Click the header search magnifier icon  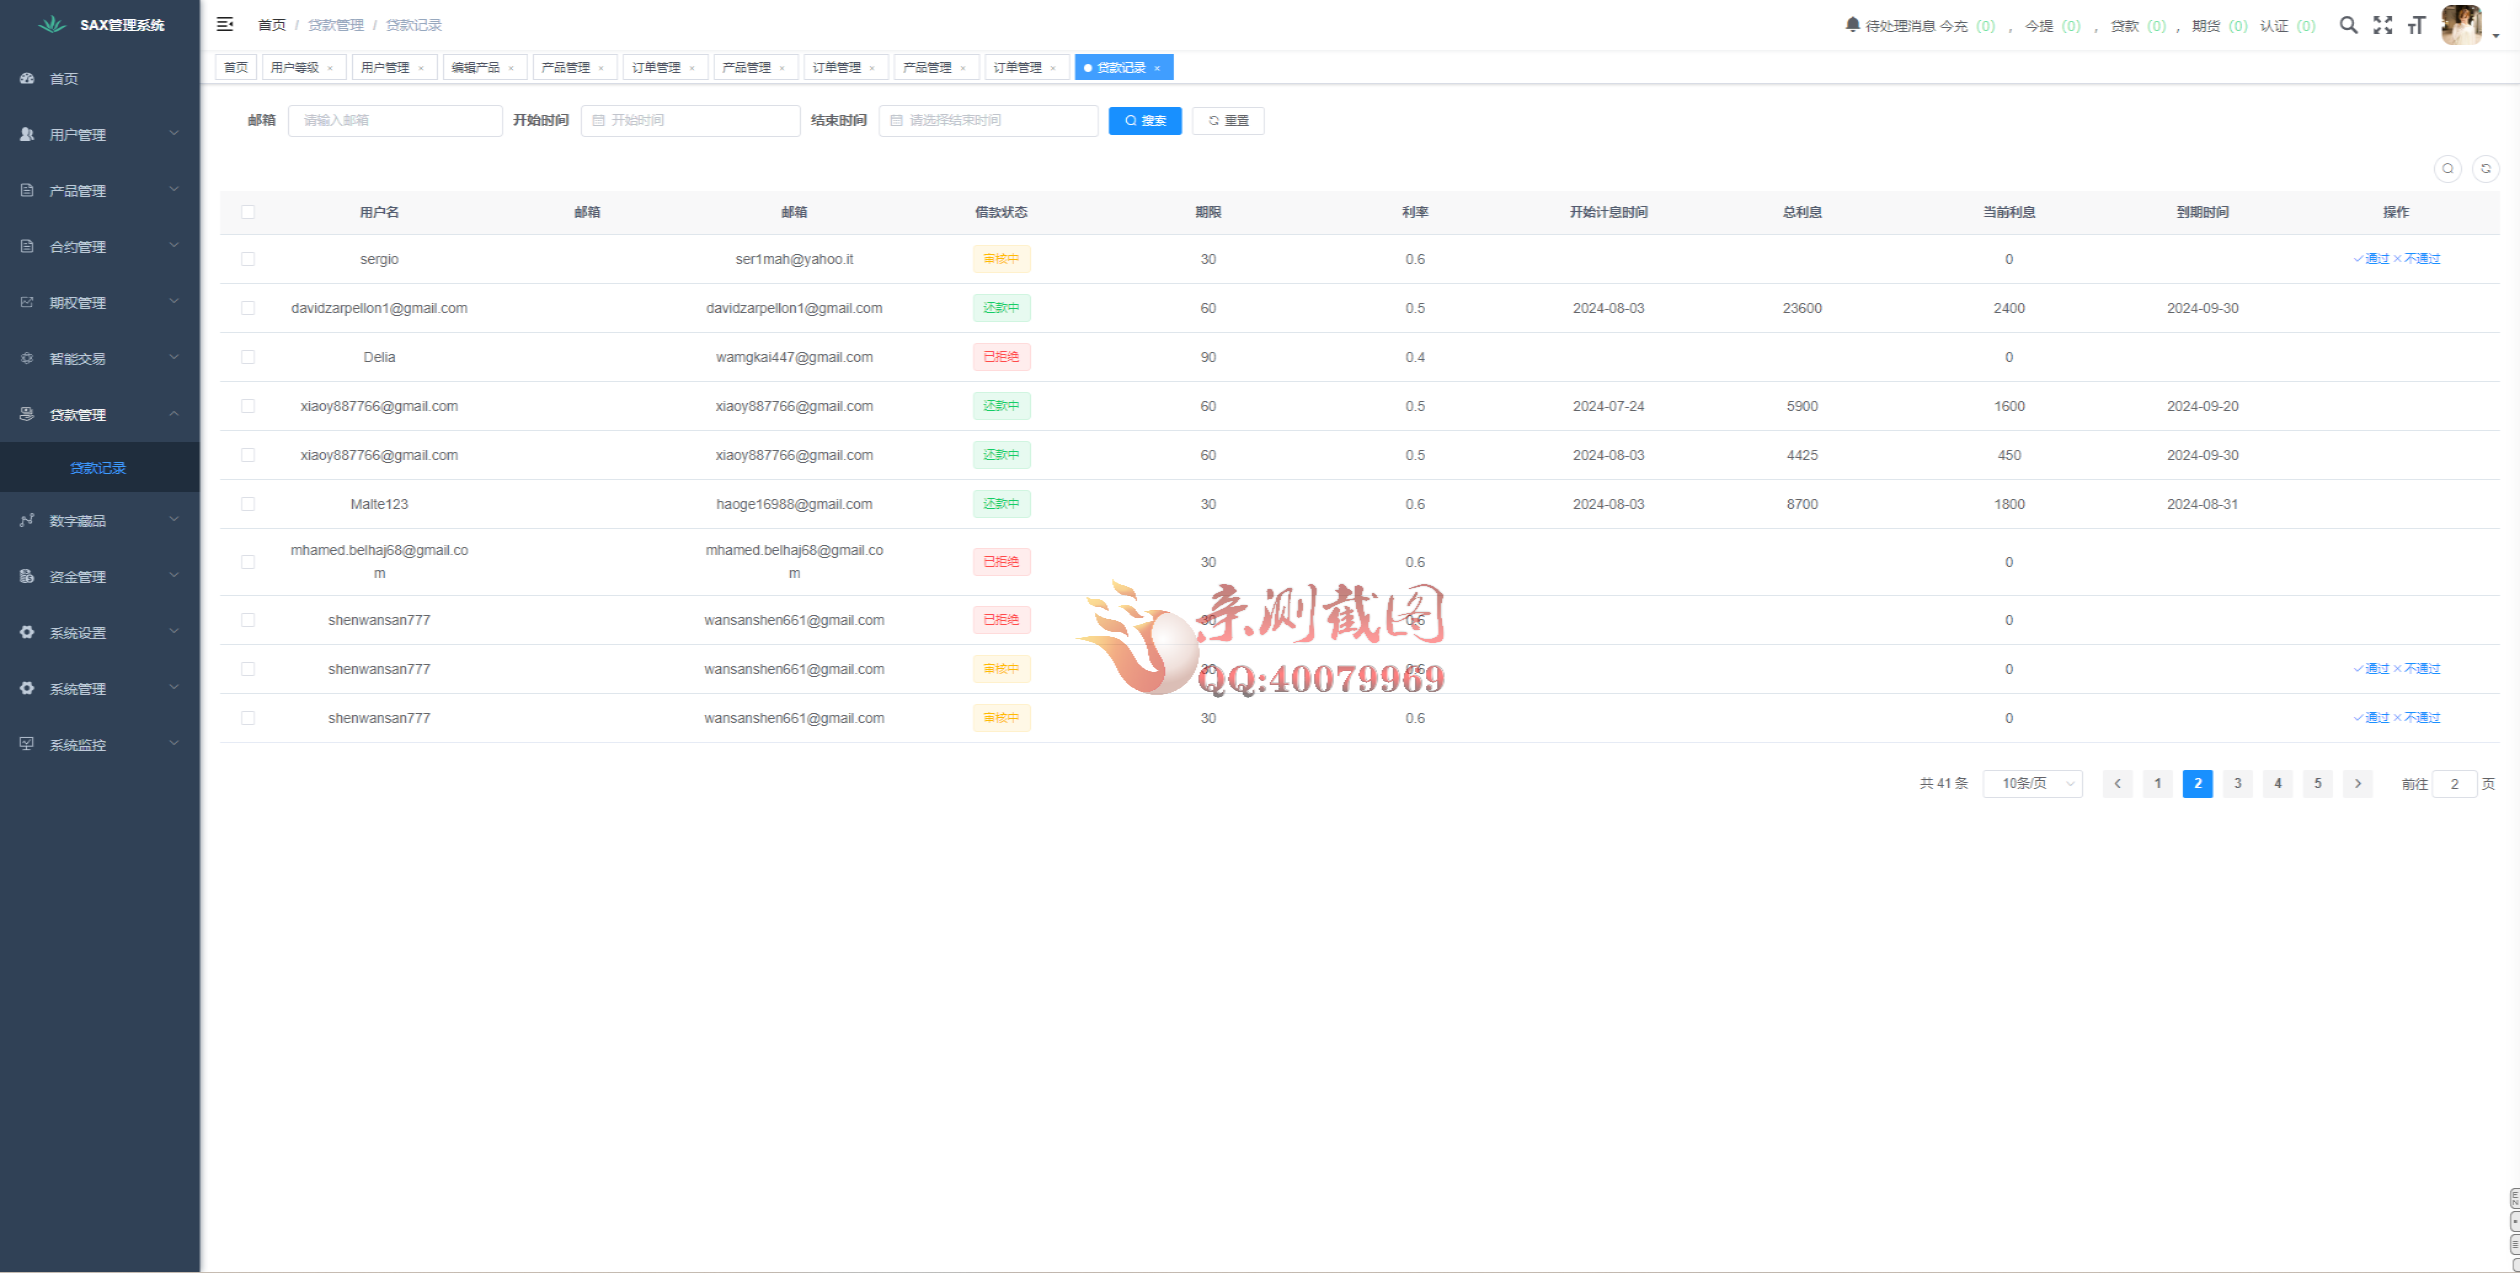pyautogui.click(x=2348, y=25)
